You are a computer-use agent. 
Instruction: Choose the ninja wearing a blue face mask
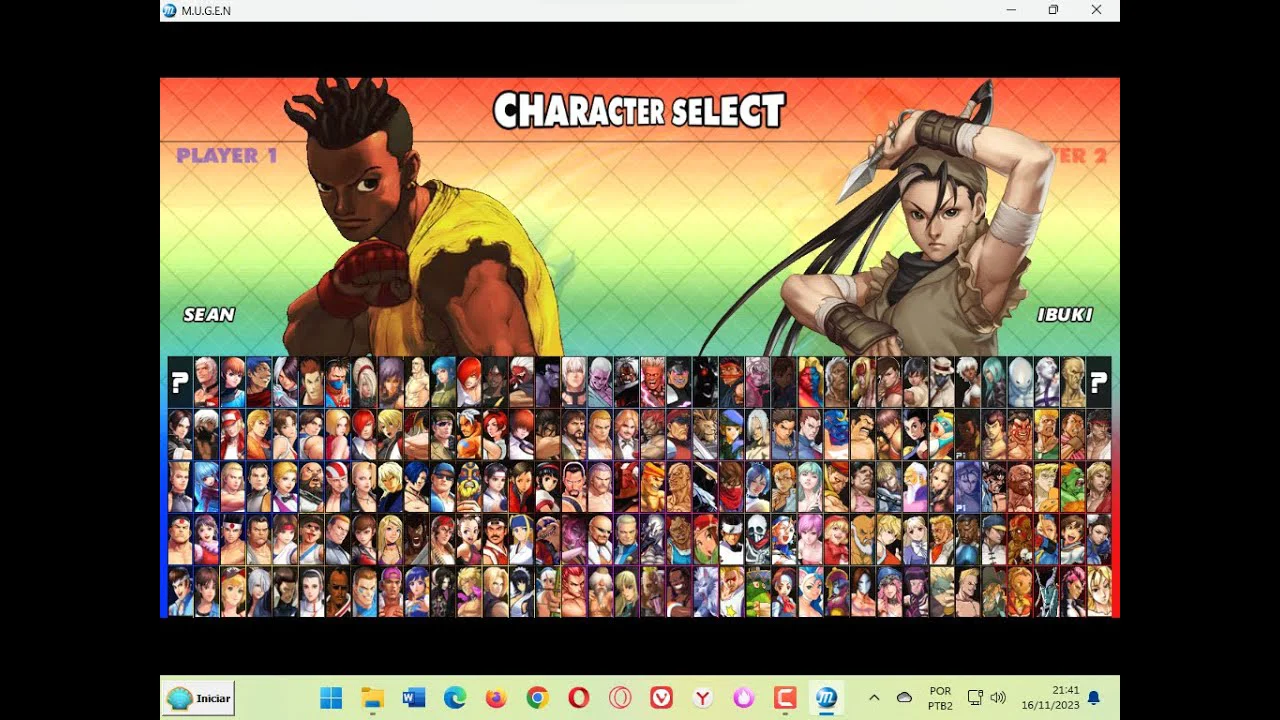click(x=337, y=382)
